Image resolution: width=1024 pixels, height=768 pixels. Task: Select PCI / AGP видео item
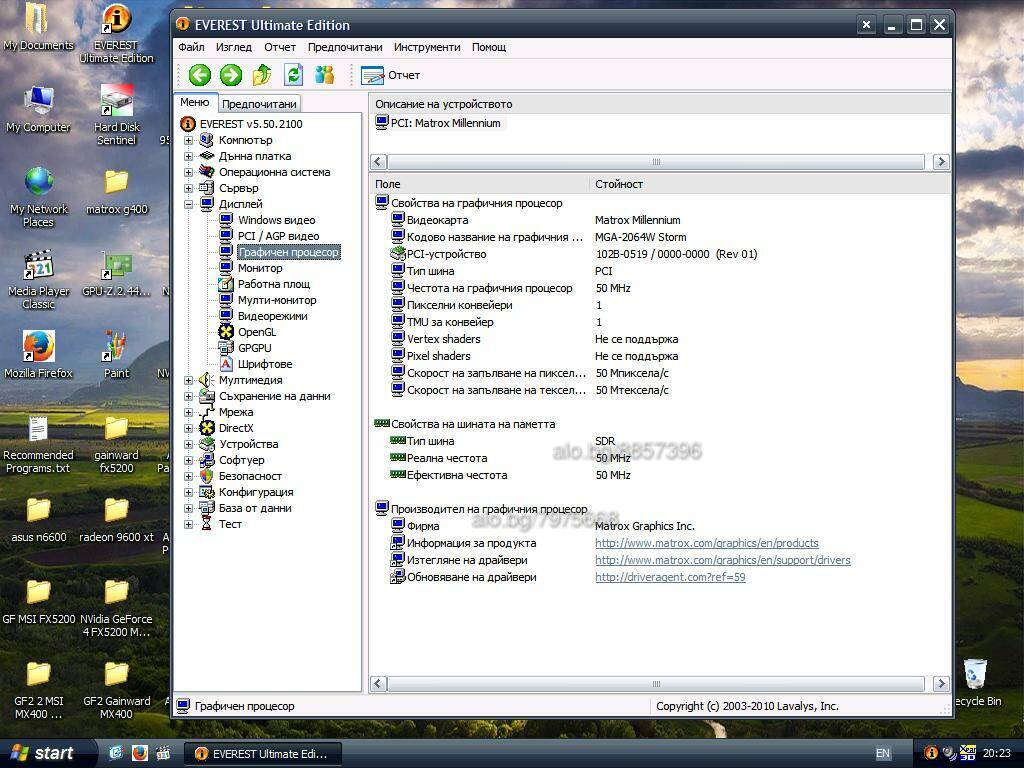coord(278,236)
